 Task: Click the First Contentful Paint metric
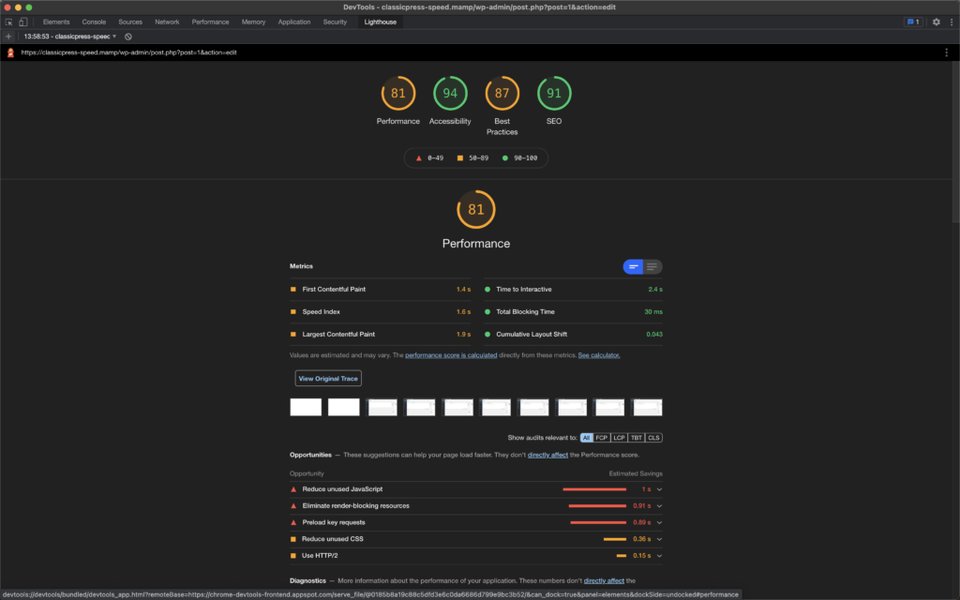380,290
